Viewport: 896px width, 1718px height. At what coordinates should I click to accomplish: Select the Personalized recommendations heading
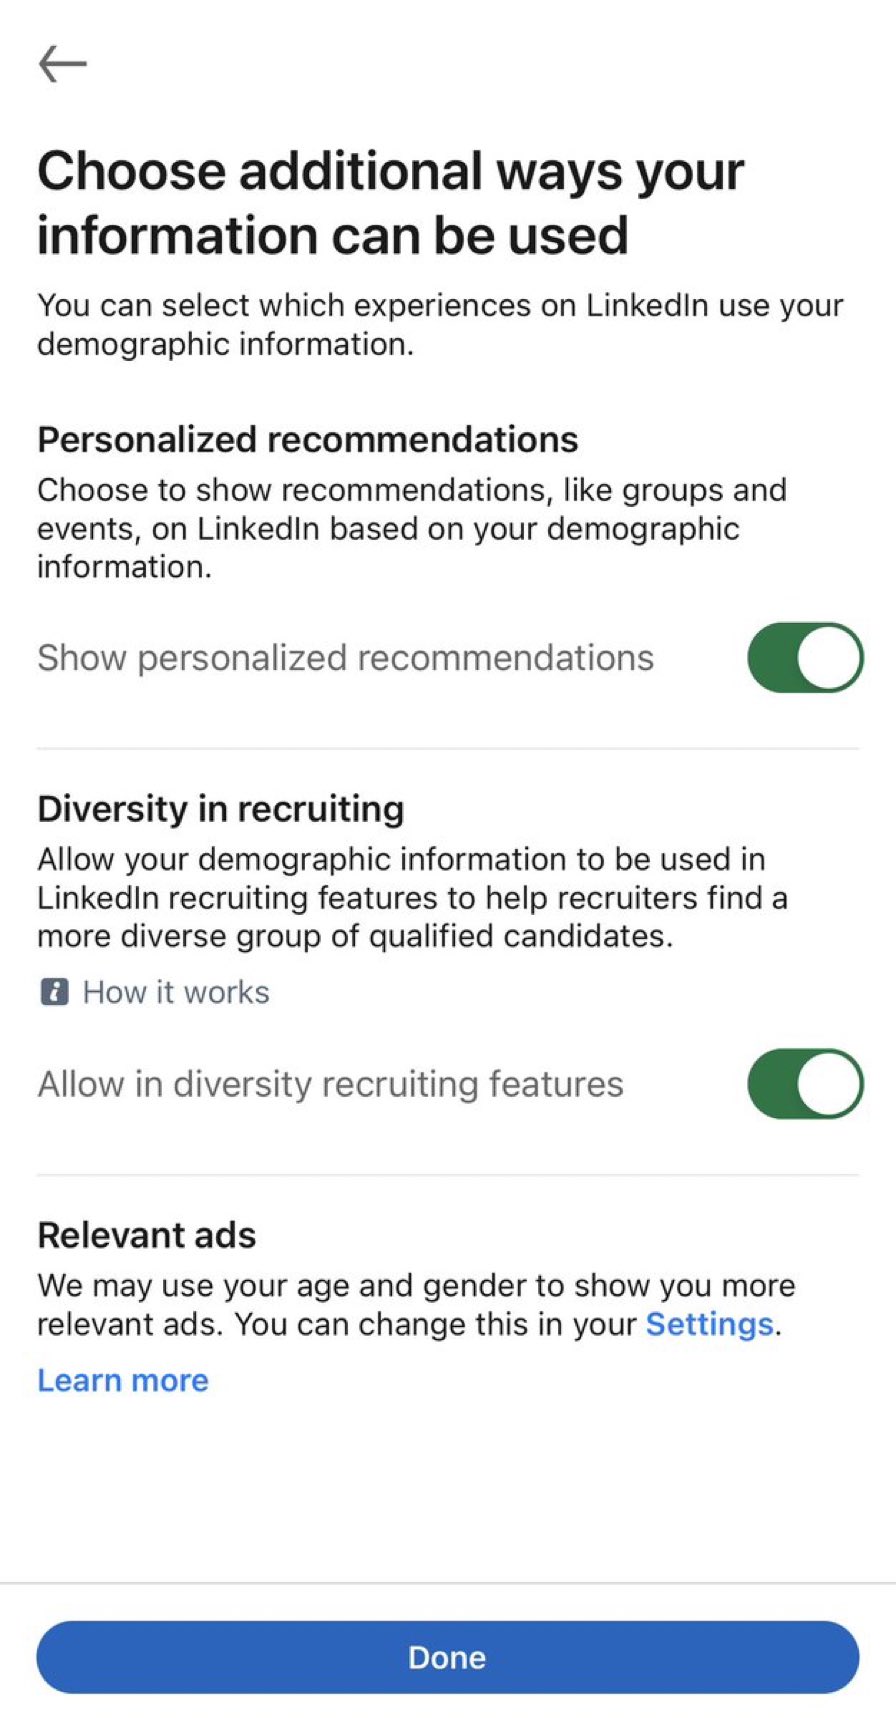[x=308, y=440]
